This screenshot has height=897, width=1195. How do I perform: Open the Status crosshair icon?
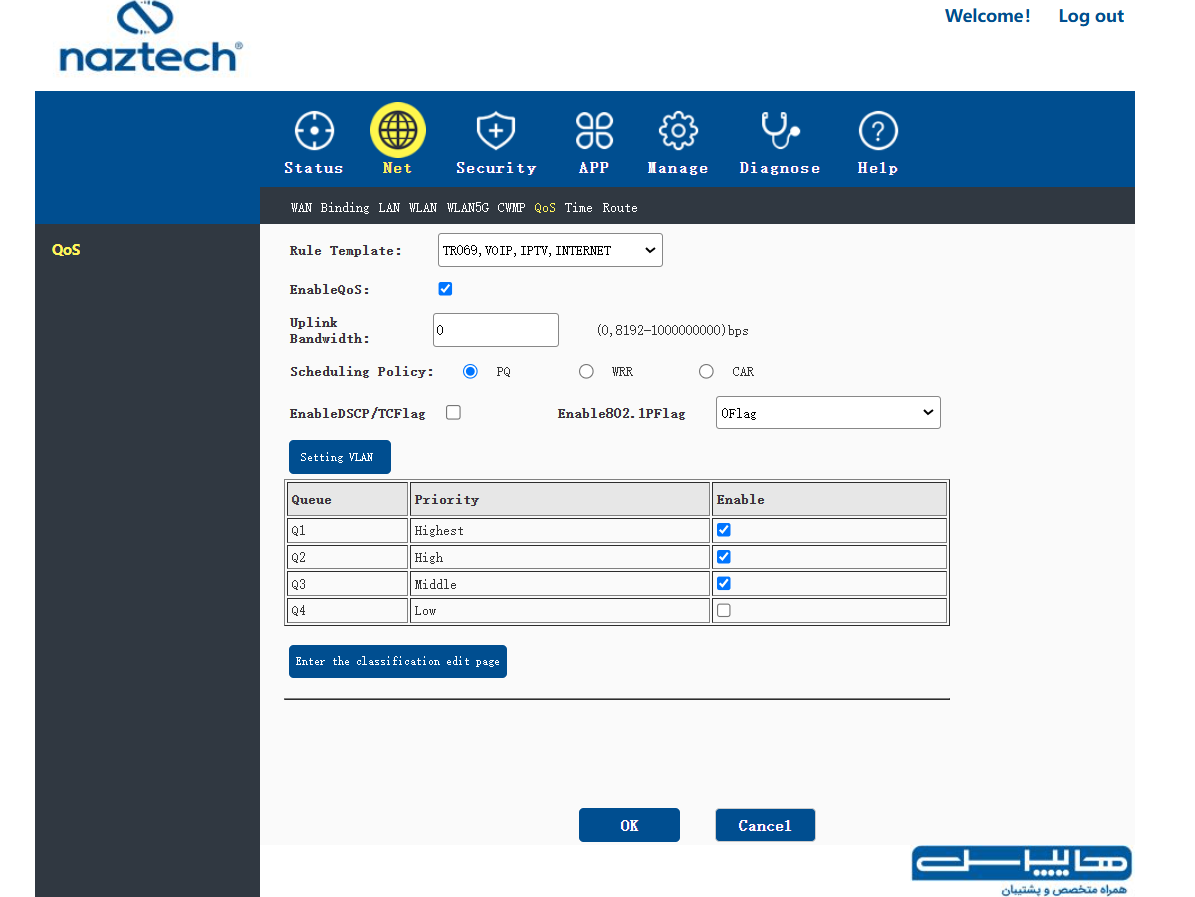(314, 131)
